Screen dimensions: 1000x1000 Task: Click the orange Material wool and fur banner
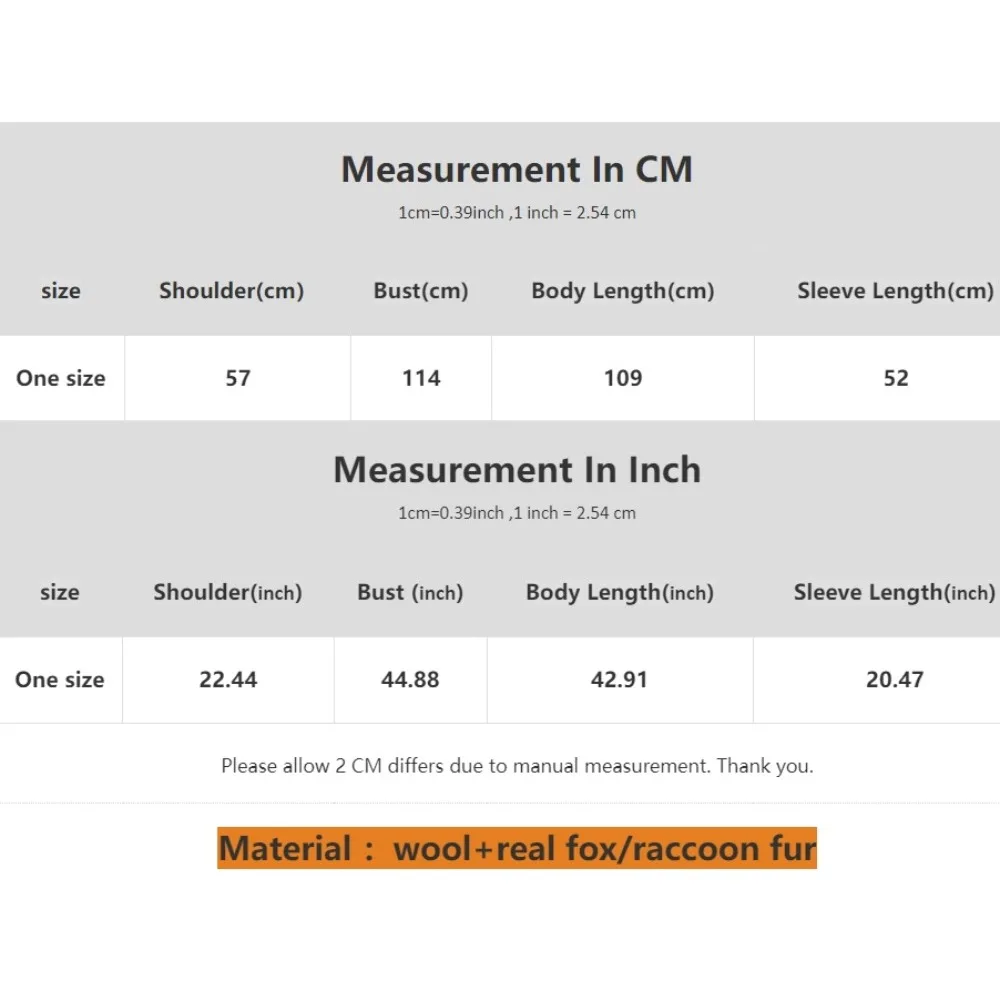pyautogui.click(x=517, y=848)
